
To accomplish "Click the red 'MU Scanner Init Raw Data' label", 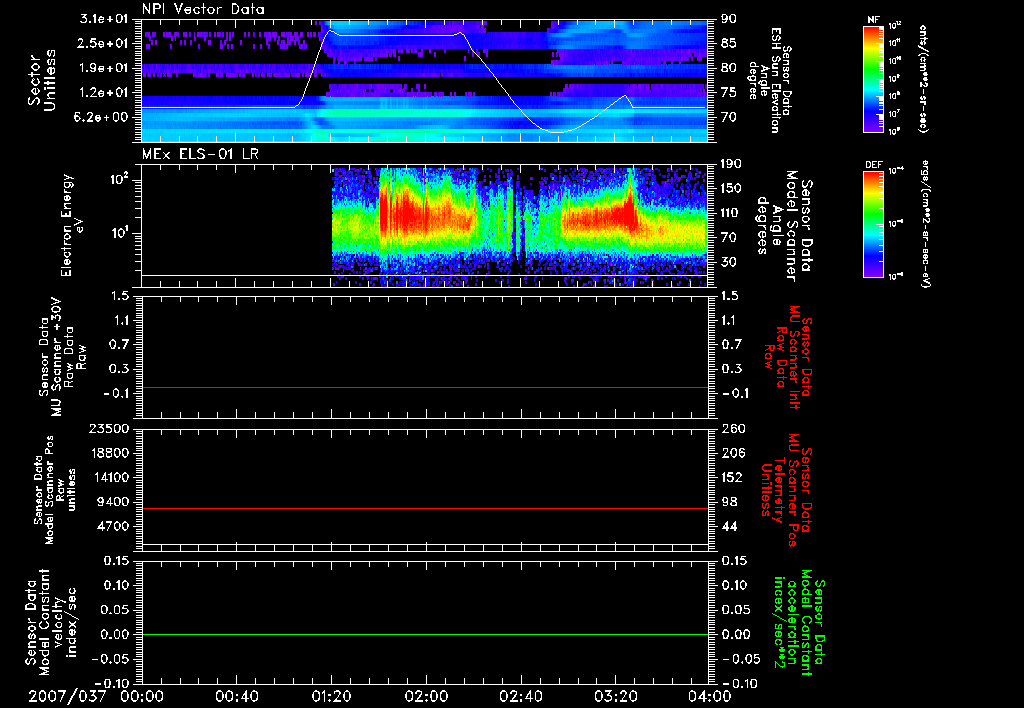I will pyautogui.click(x=788, y=357).
